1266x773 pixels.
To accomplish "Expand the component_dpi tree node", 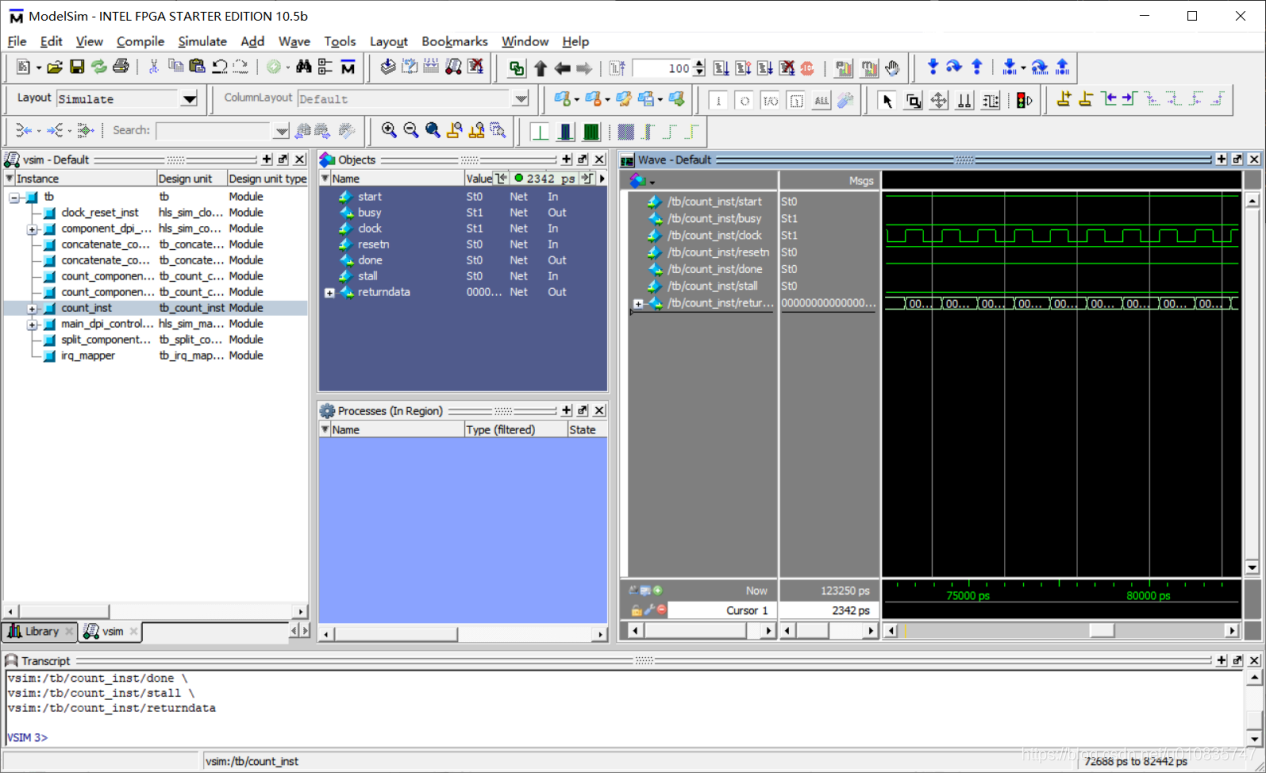I will (32, 229).
